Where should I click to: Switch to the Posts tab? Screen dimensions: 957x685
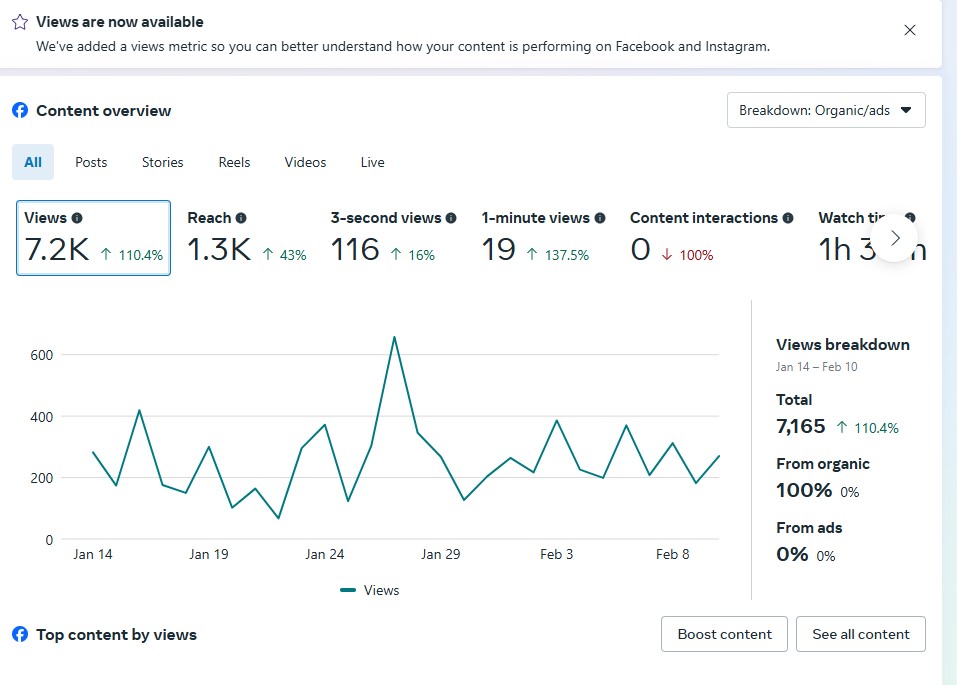(91, 162)
